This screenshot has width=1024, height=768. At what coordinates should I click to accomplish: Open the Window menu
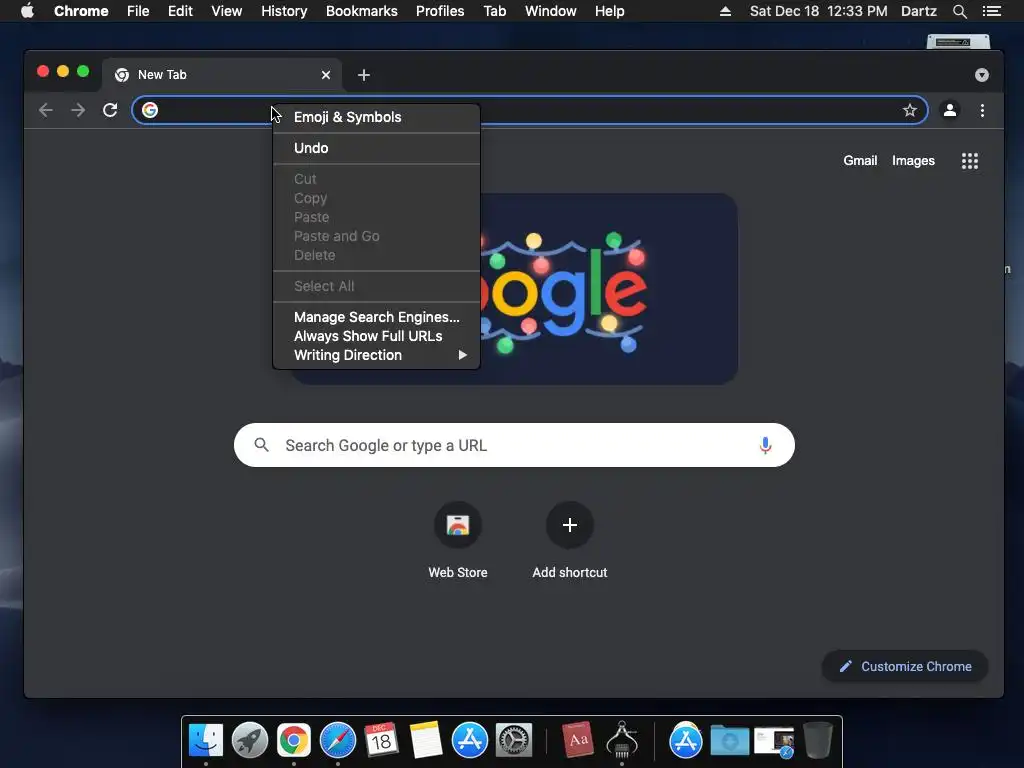click(551, 11)
